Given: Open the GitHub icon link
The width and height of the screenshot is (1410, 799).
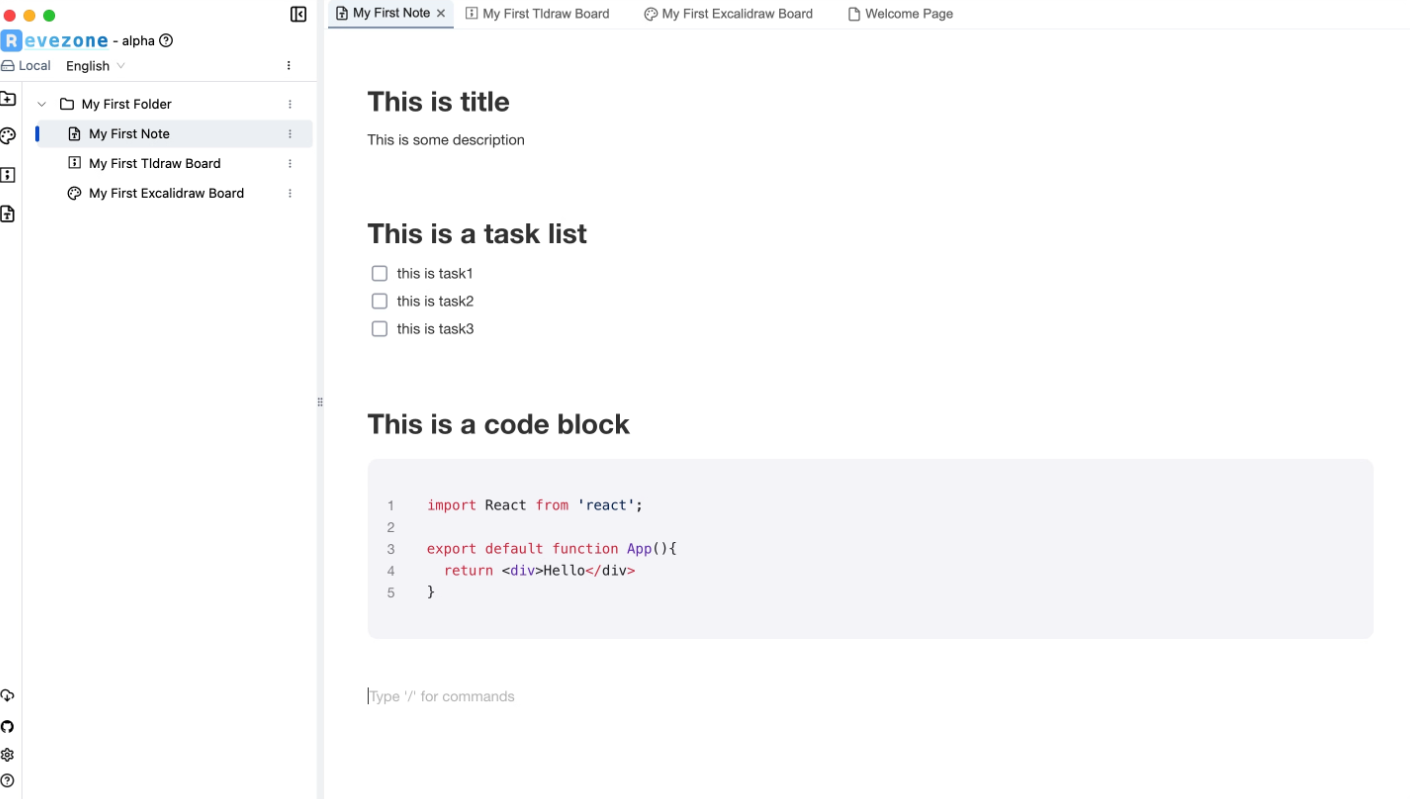Looking at the screenshot, I should [x=8, y=727].
